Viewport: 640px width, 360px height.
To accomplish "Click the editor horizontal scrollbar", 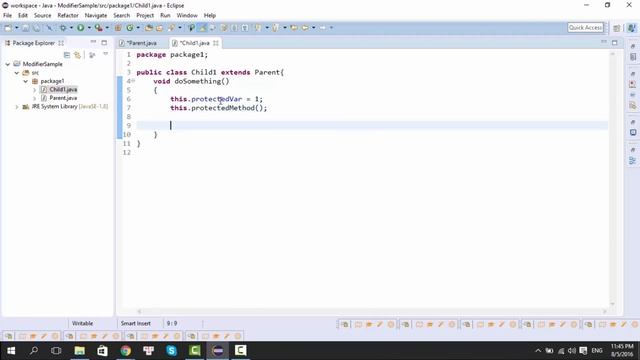I will [371, 311].
